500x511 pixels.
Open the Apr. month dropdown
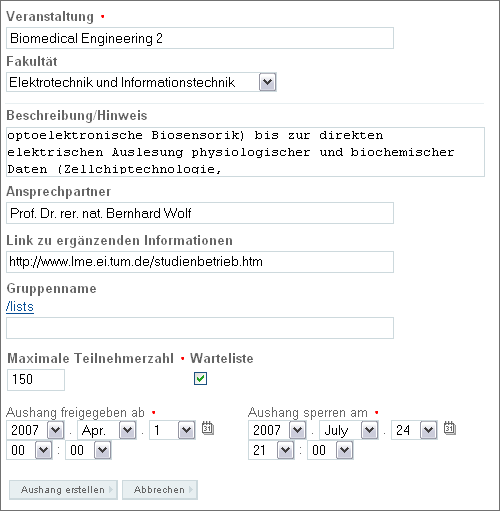(107, 430)
